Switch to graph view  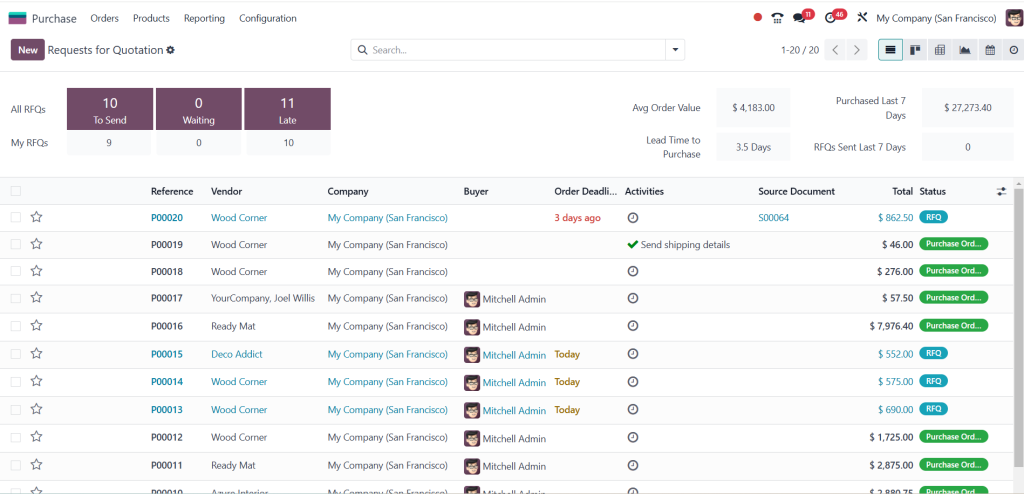[965, 50]
